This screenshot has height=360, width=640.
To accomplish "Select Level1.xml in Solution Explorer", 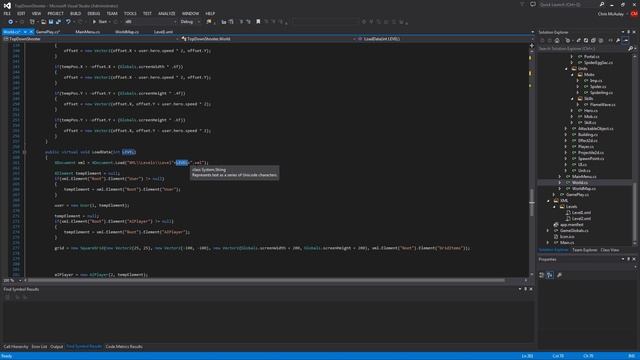I will click(581, 213).
